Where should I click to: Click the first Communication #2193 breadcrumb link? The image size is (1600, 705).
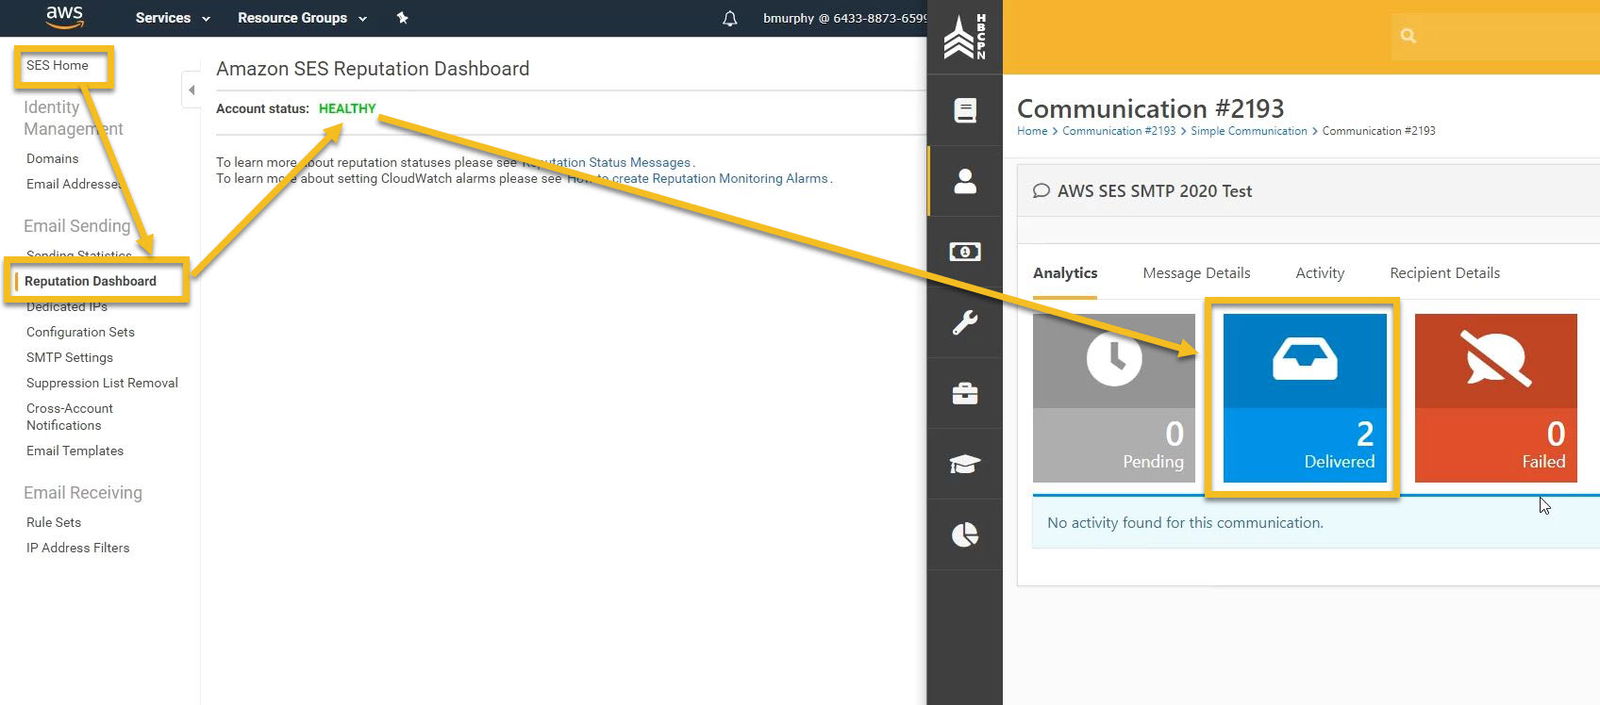point(1119,131)
